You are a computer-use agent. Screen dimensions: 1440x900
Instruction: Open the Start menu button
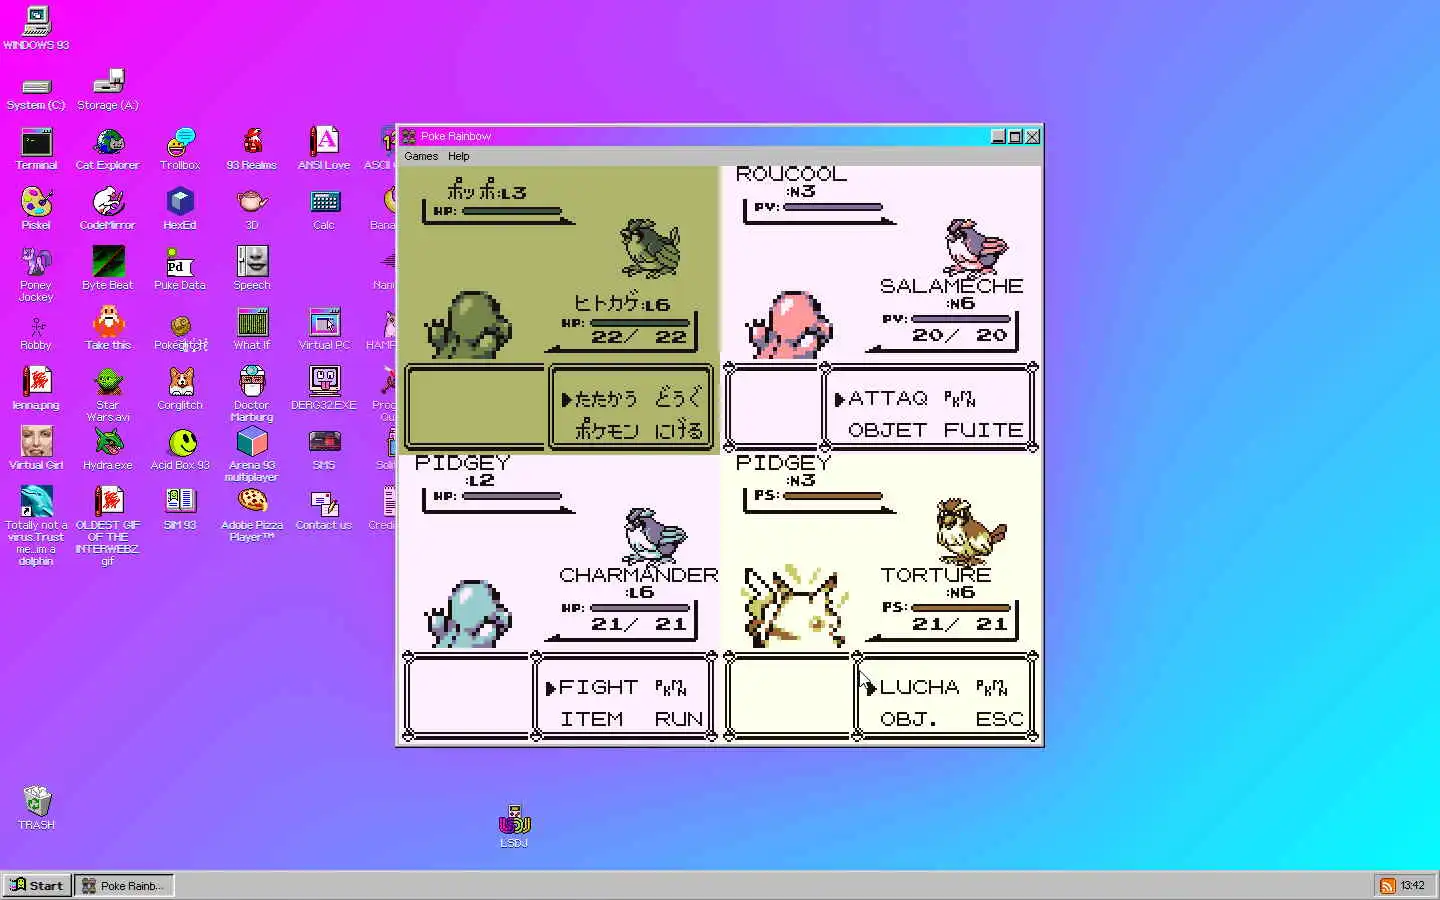tap(37, 886)
